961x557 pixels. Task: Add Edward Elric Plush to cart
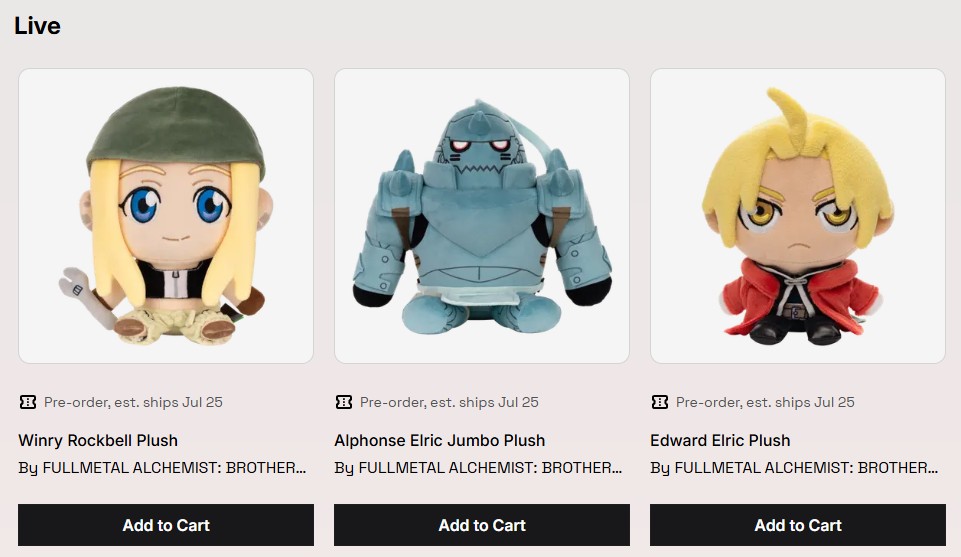tap(798, 525)
